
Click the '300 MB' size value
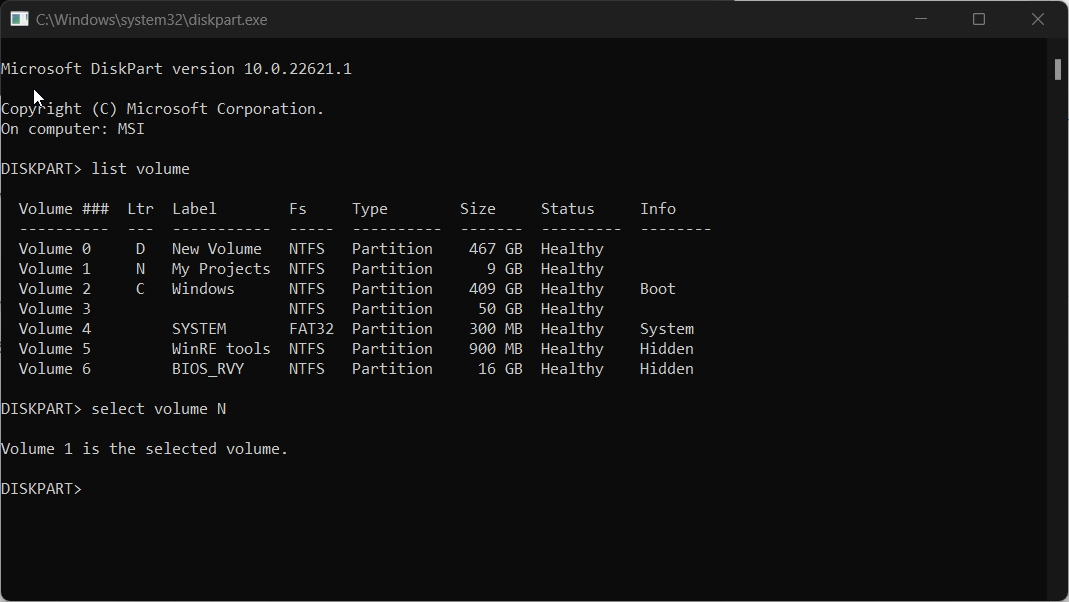(x=496, y=329)
